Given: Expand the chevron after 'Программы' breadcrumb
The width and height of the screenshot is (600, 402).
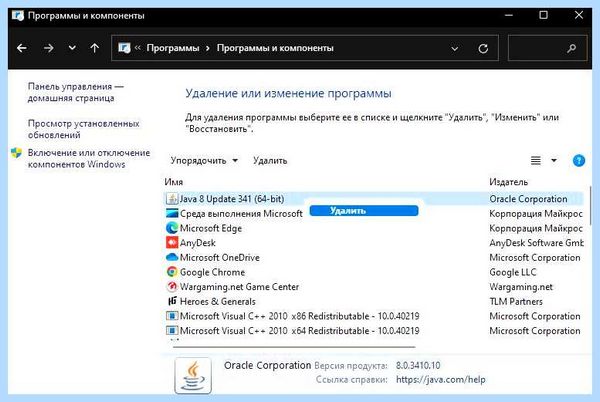Looking at the screenshot, I should [x=208, y=49].
